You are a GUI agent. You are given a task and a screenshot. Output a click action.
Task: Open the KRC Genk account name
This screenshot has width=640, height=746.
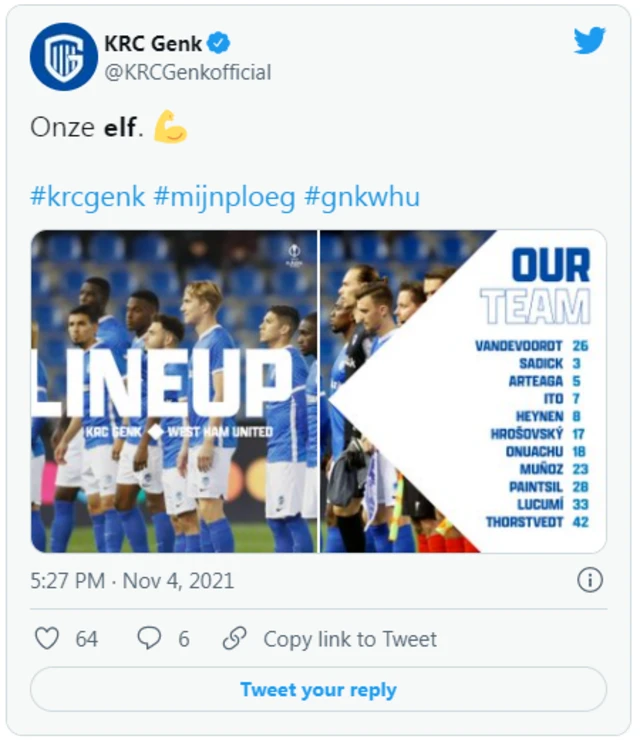point(153,43)
